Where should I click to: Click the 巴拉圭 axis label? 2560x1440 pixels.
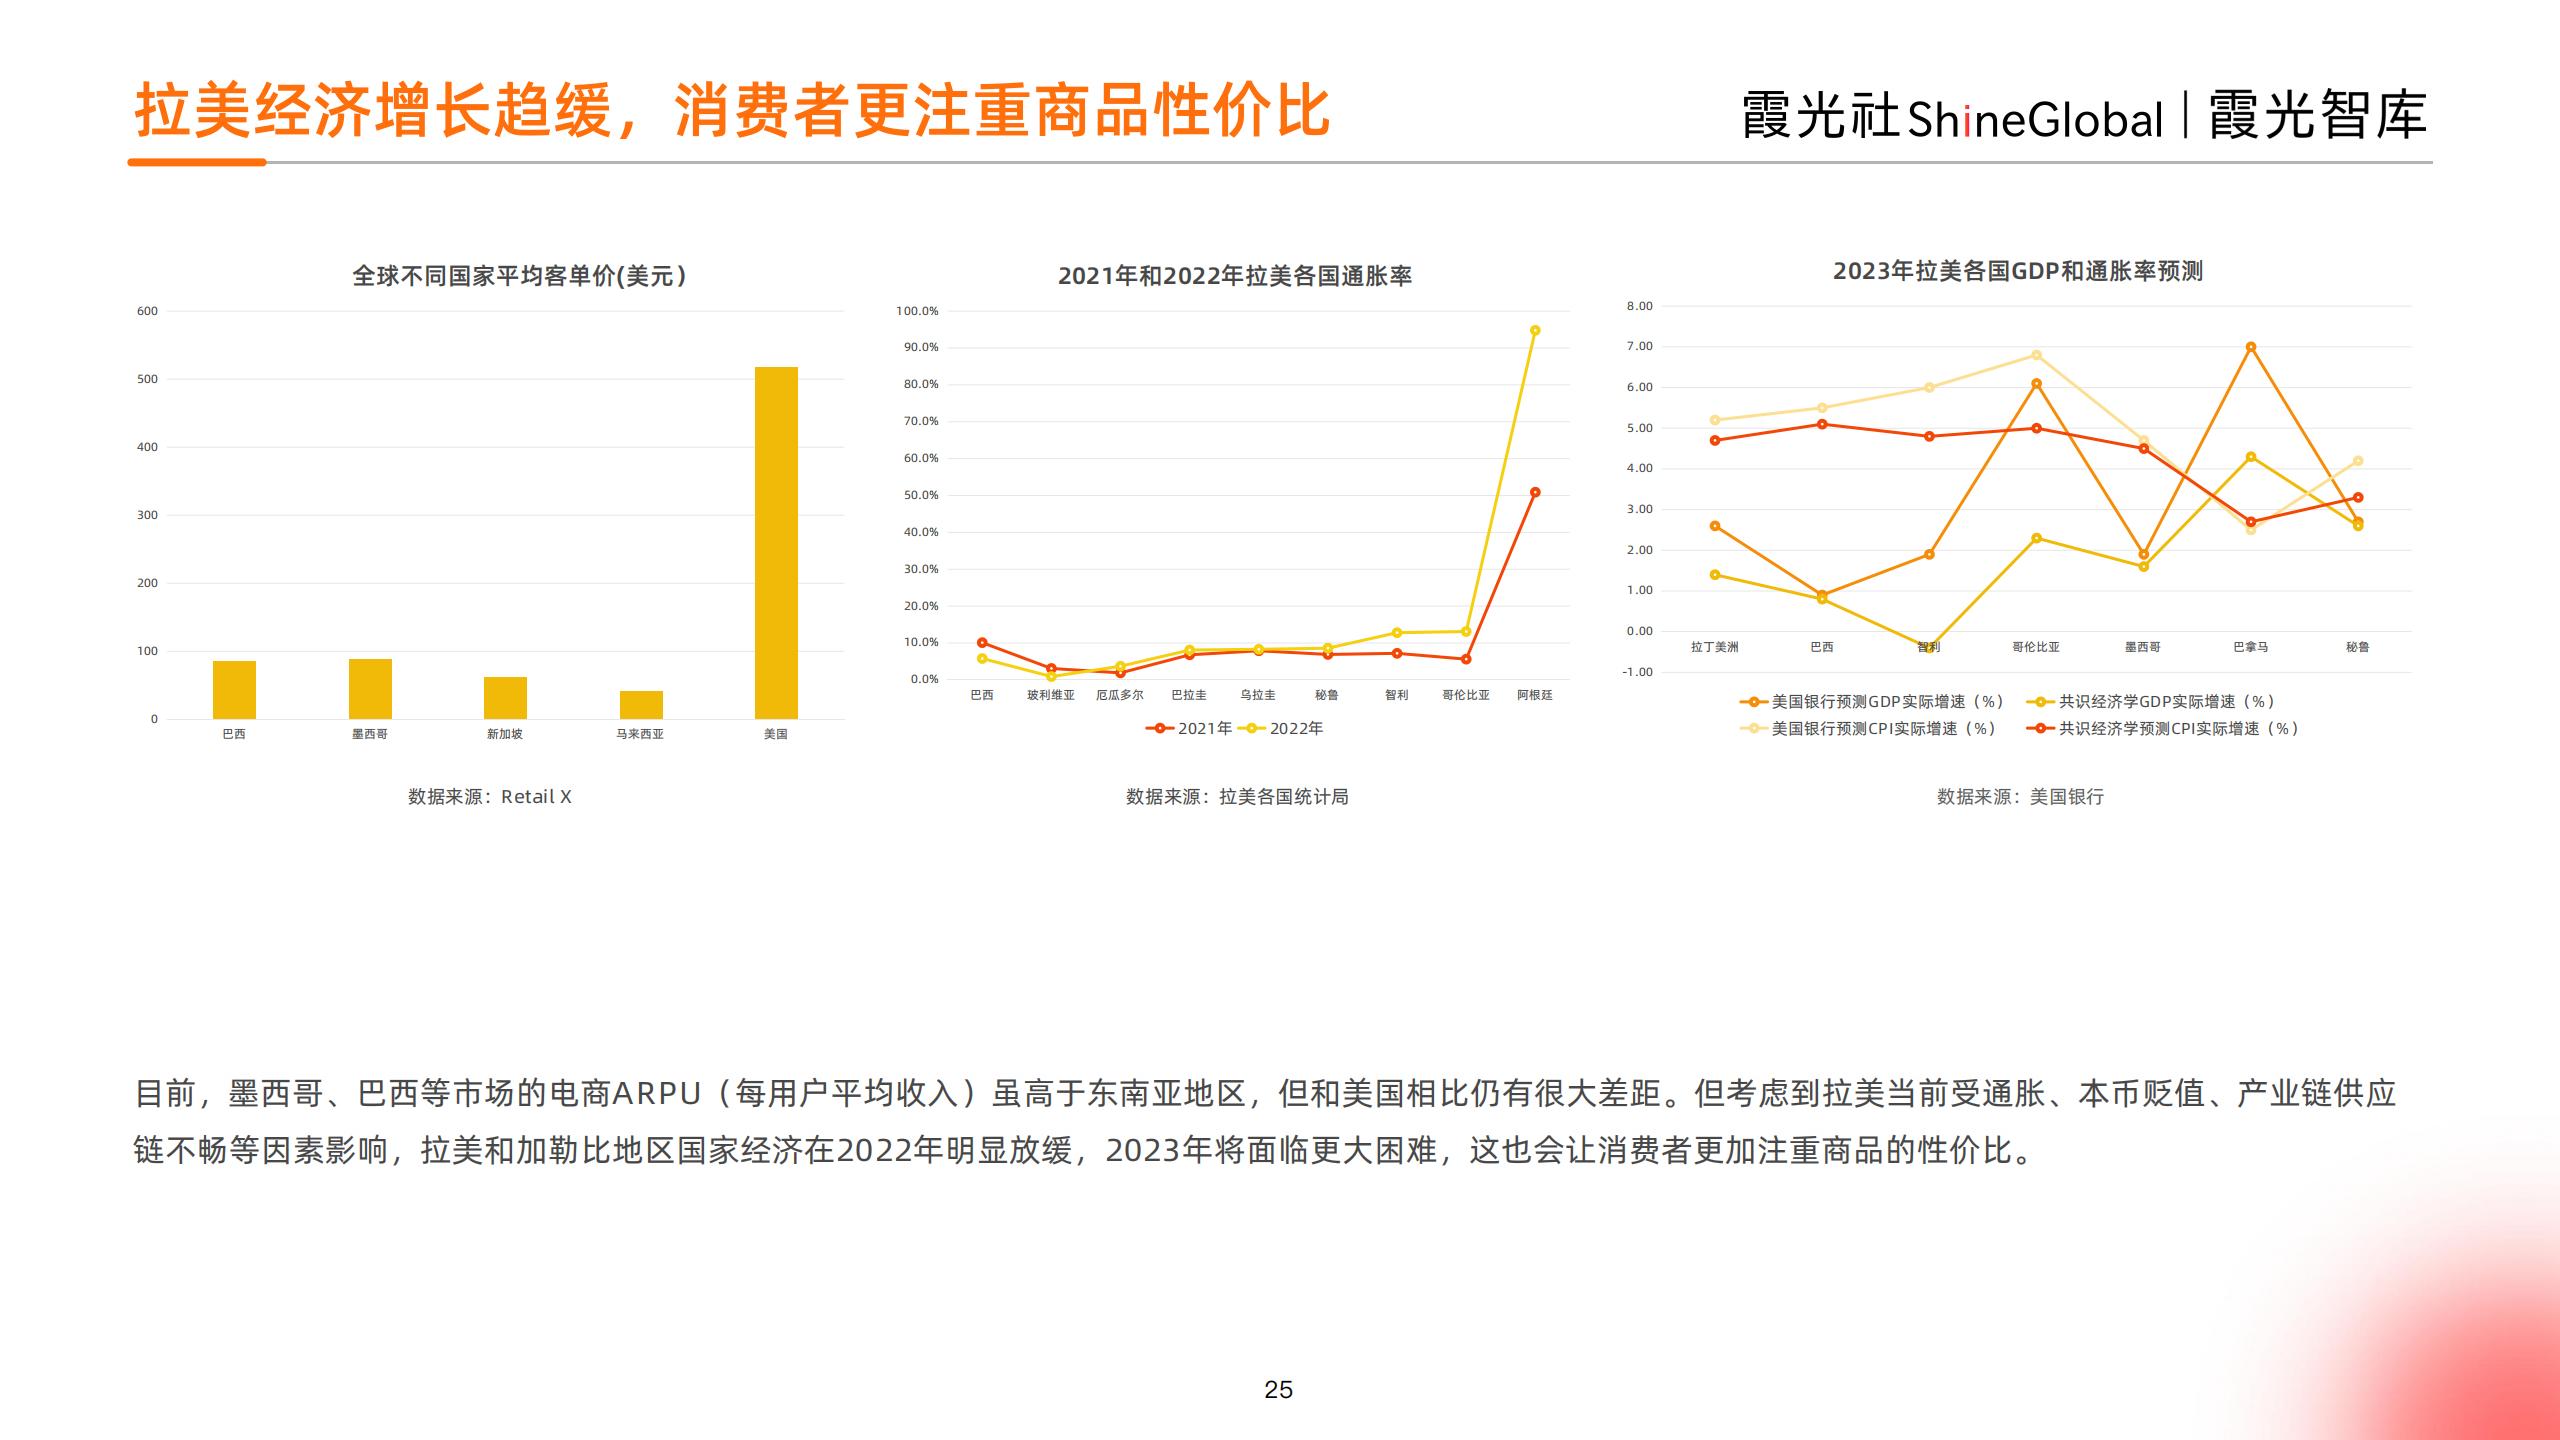[x=1189, y=695]
